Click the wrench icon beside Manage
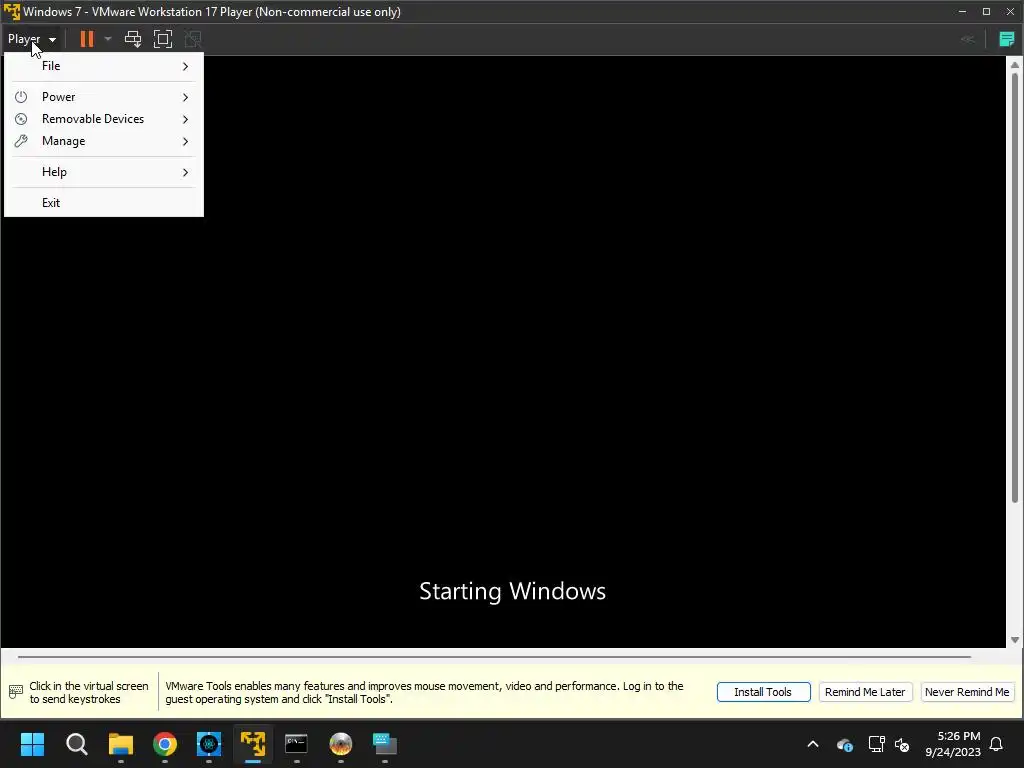 pyautogui.click(x=21, y=141)
